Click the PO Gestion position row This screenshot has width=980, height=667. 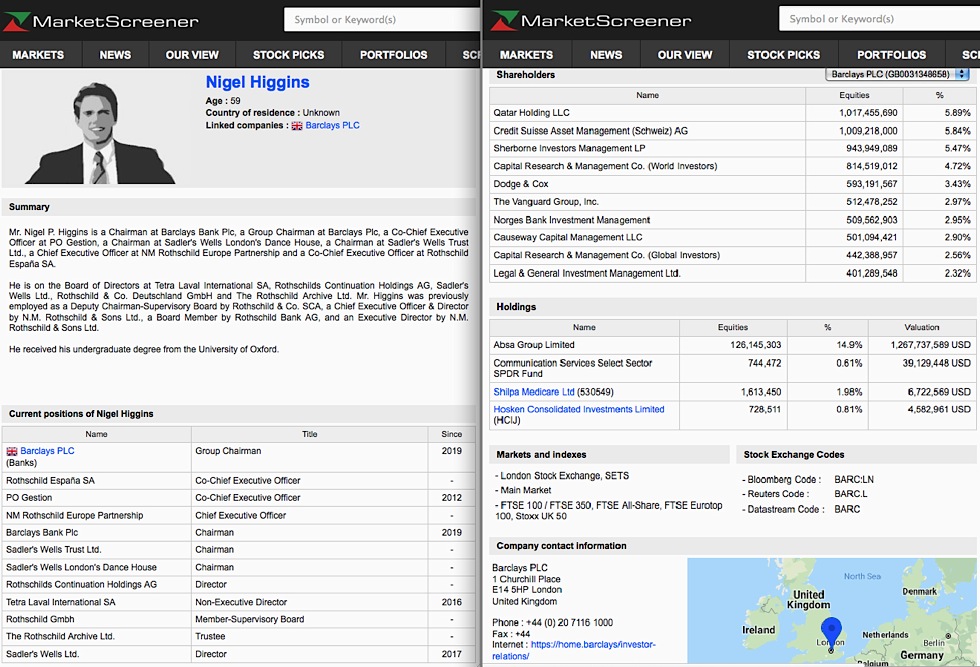239,498
